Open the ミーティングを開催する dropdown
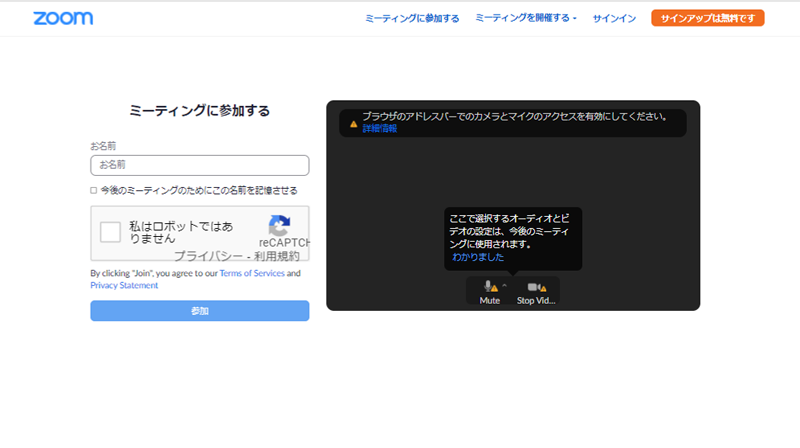Screen dimensions: 800x448 tap(526, 18)
